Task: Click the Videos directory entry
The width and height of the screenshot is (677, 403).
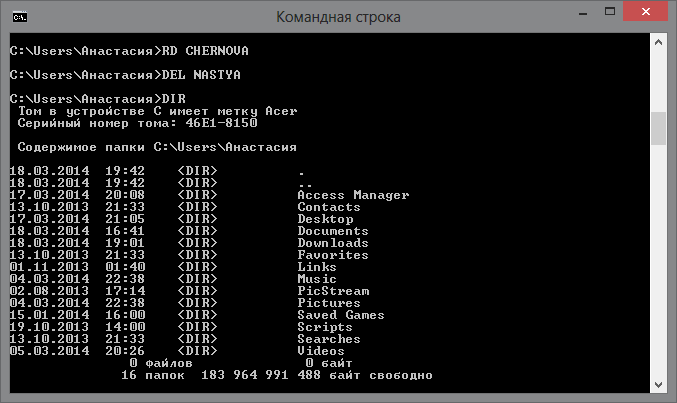Action: [x=321, y=351]
